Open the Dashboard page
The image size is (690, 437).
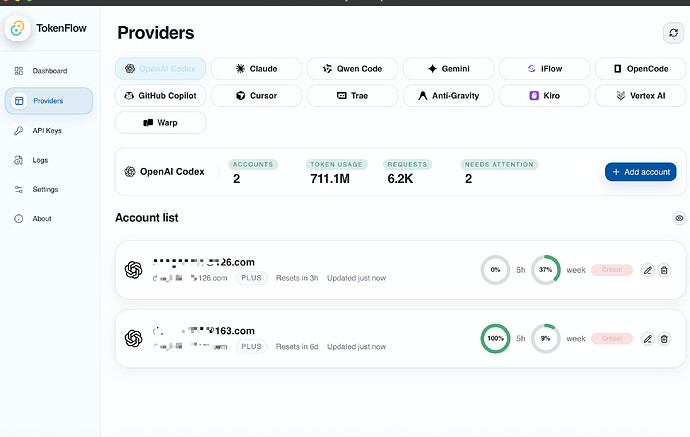pyautogui.click(x=49, y=71)
